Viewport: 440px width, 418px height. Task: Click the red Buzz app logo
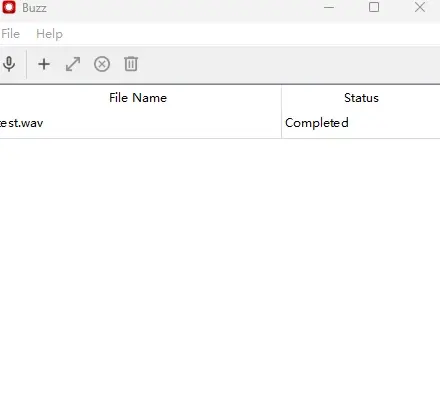[x=9, y=7]
